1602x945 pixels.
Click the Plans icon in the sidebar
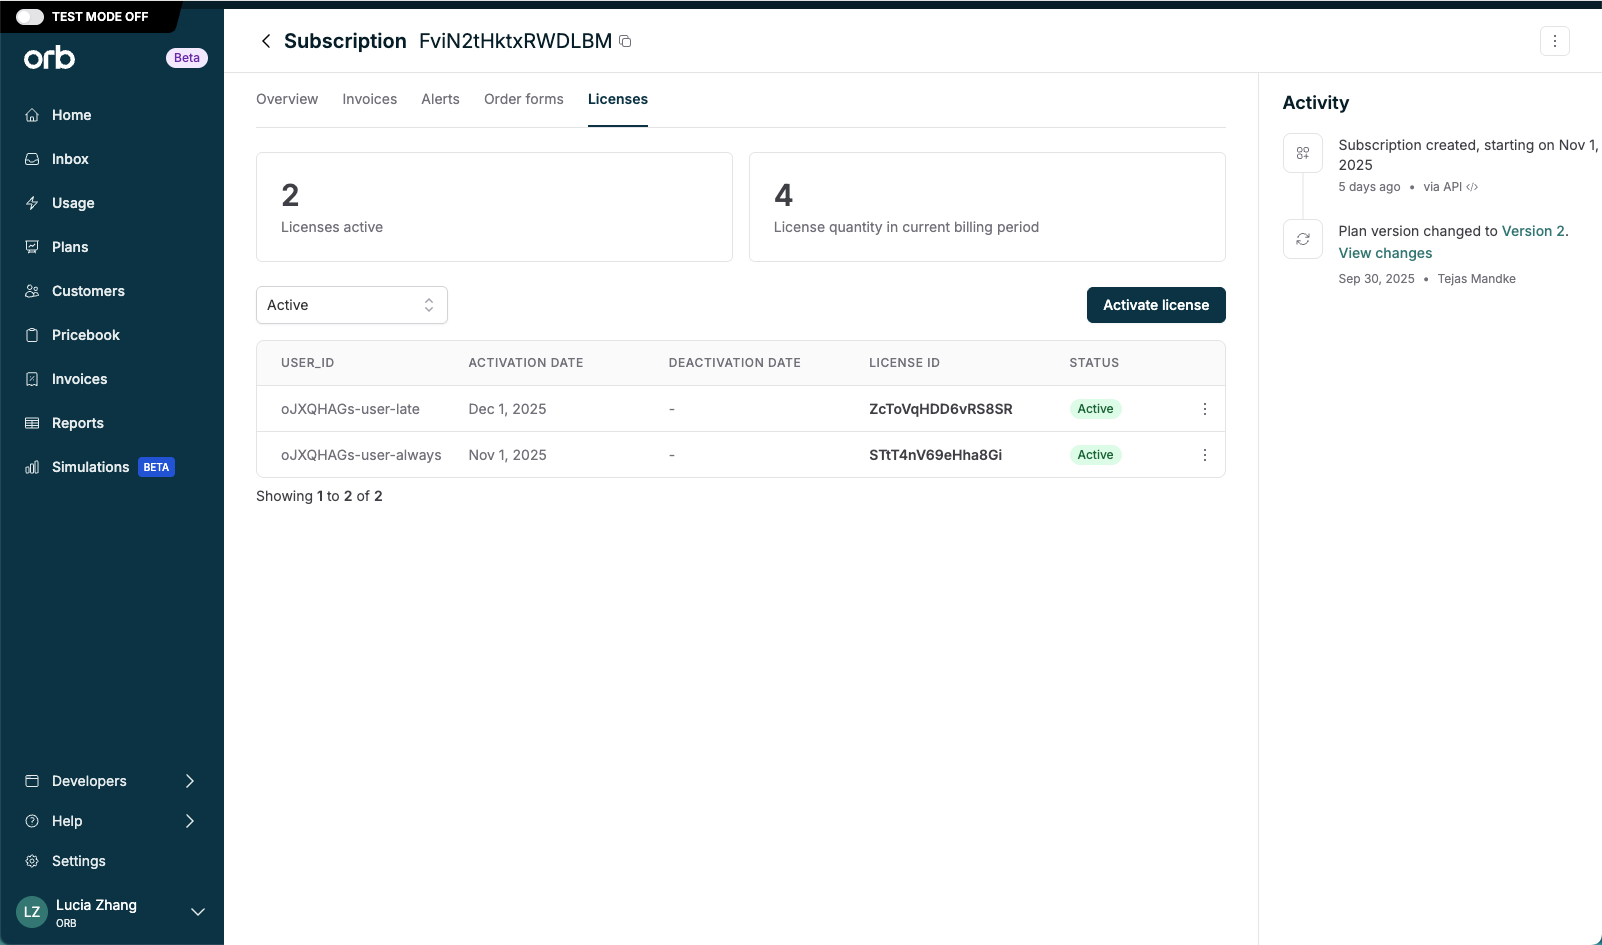click(x=32, y=247)
